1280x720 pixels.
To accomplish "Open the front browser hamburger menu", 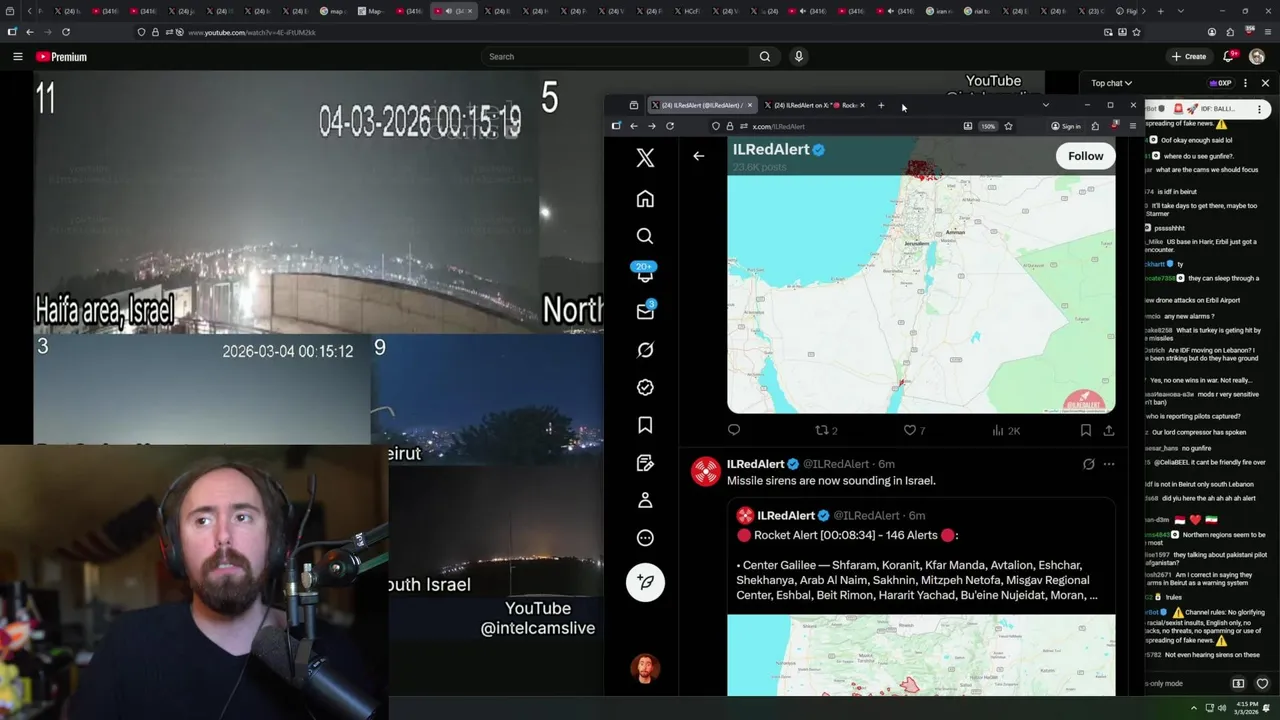I will [x=1132, y=126].
